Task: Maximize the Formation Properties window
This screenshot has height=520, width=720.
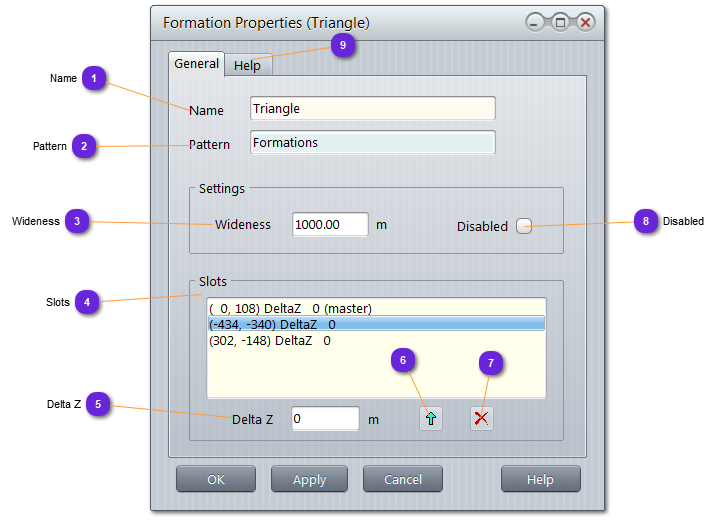Action: coord(561,22)
